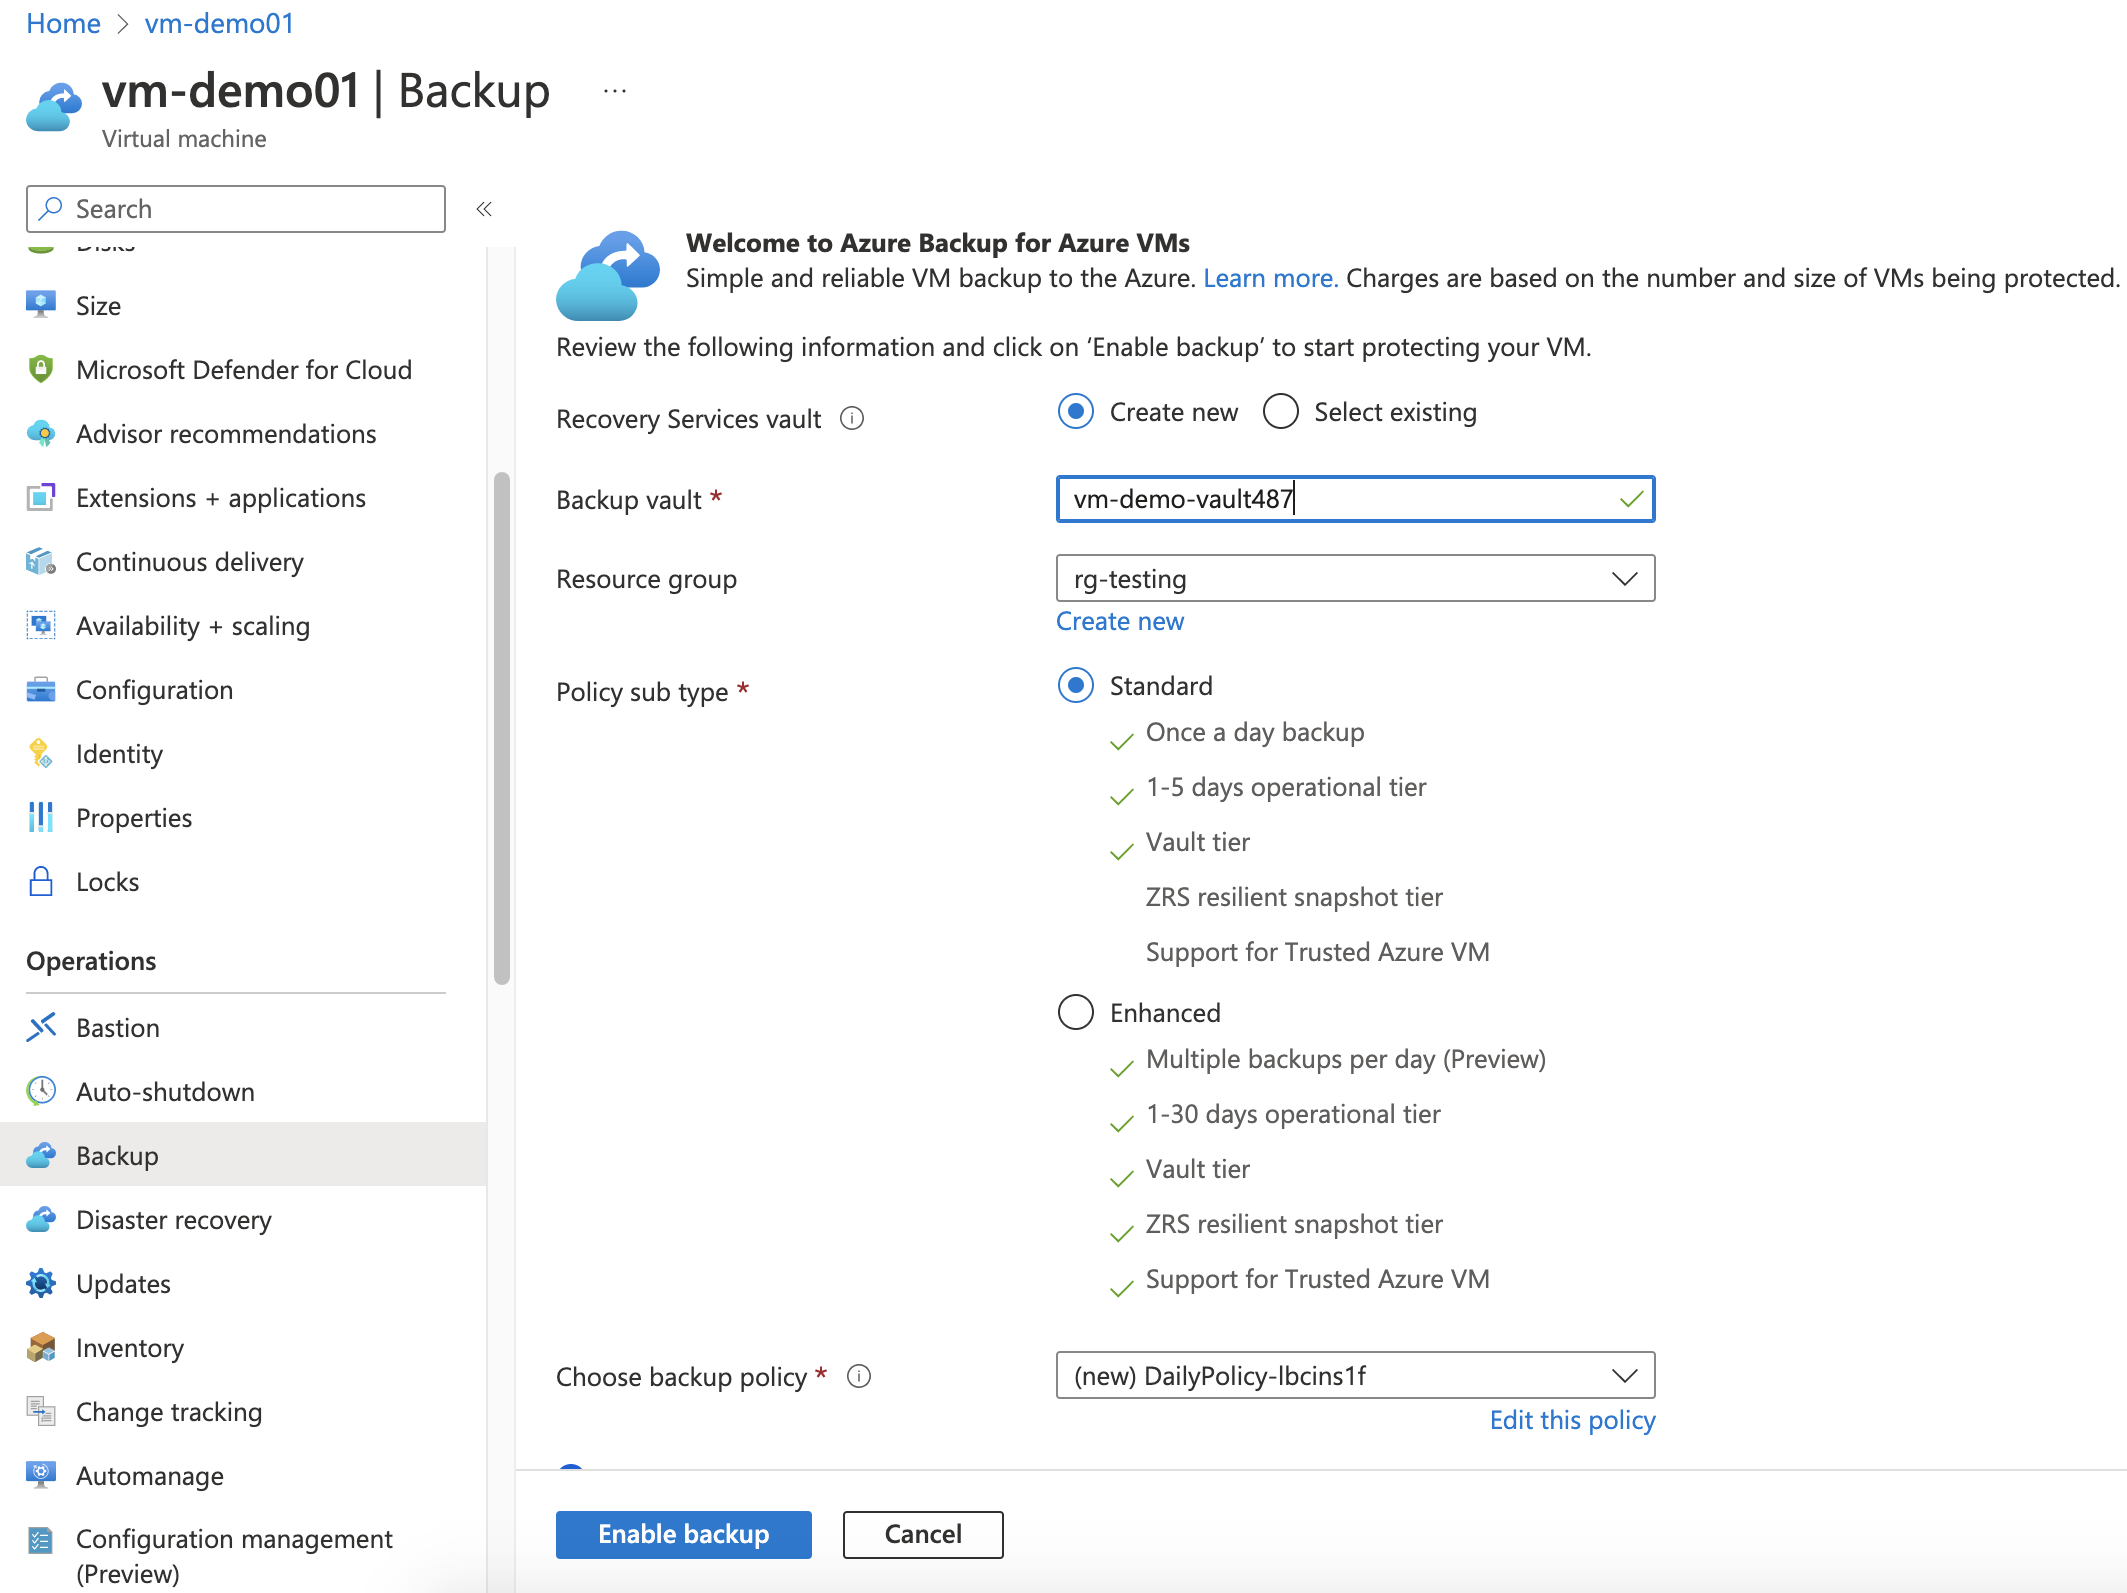Select the Enhanced policy sub type

[1076, 1012]
